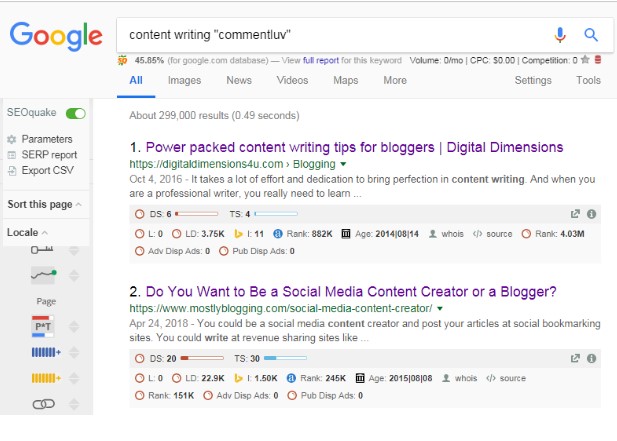Click the Alexa icon beside Rank: 245K

[x=291, y=378]
